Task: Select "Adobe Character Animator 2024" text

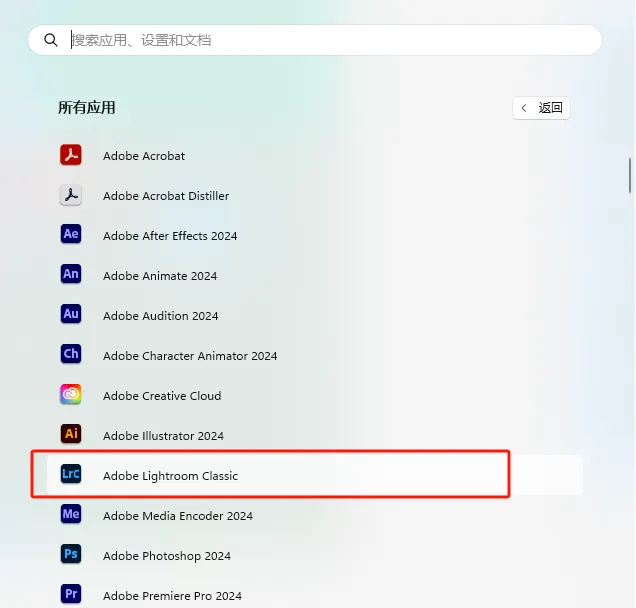Action: pos(190,356)
